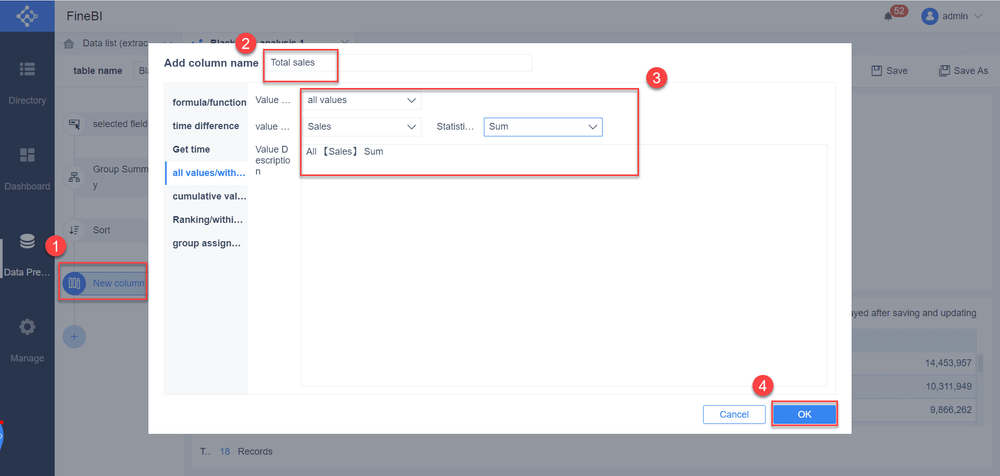The height and width of the screenshot is (476, 1000).
Task: Click the Cancel button
Action: [734, 414]
